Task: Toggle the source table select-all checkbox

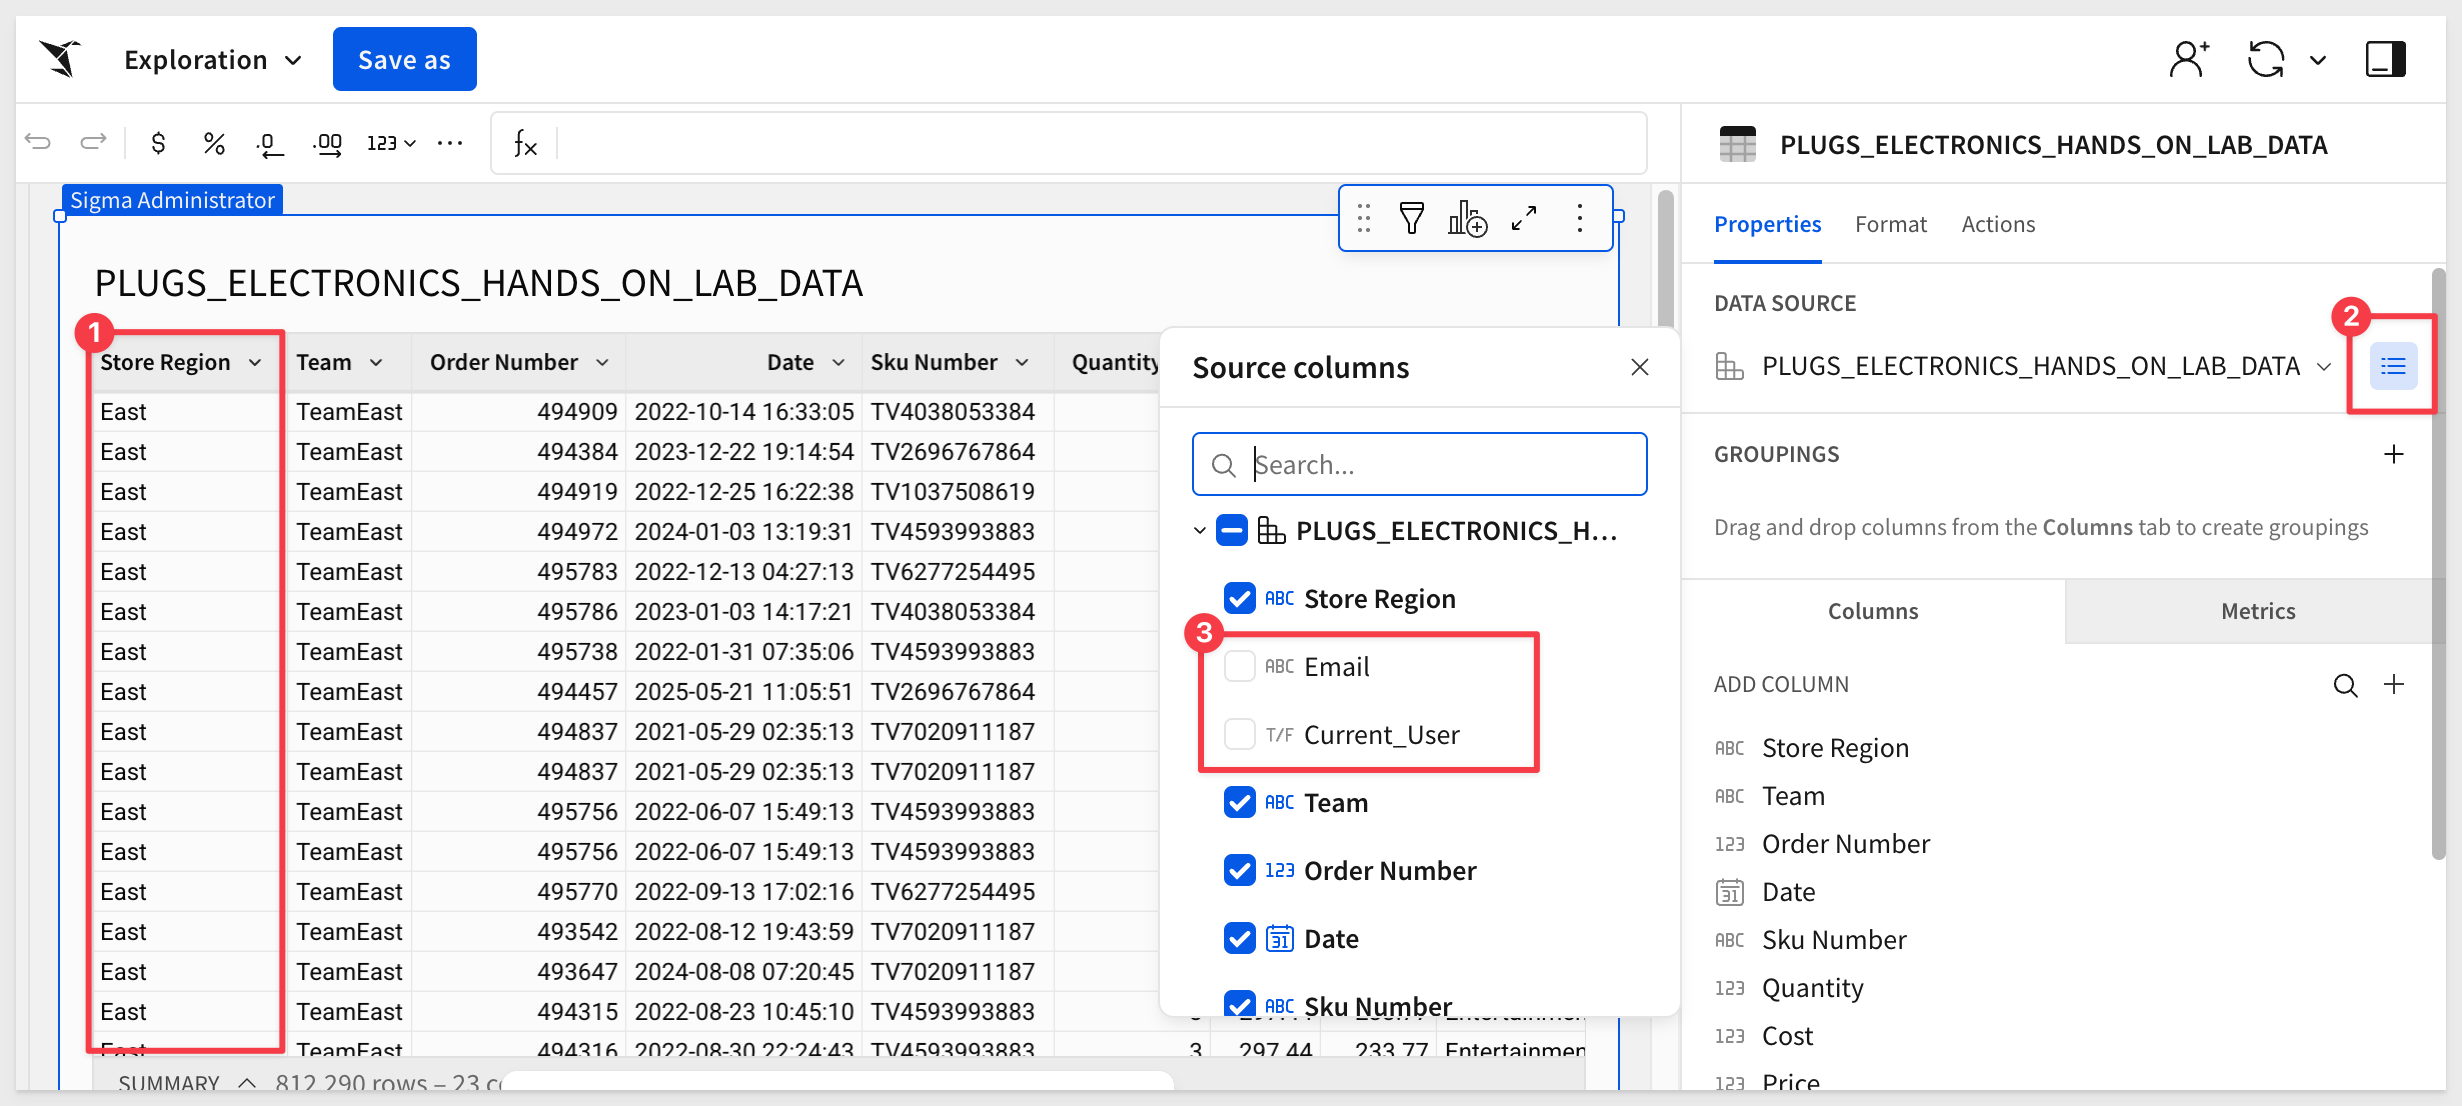Action: [x=1232, y=530]
